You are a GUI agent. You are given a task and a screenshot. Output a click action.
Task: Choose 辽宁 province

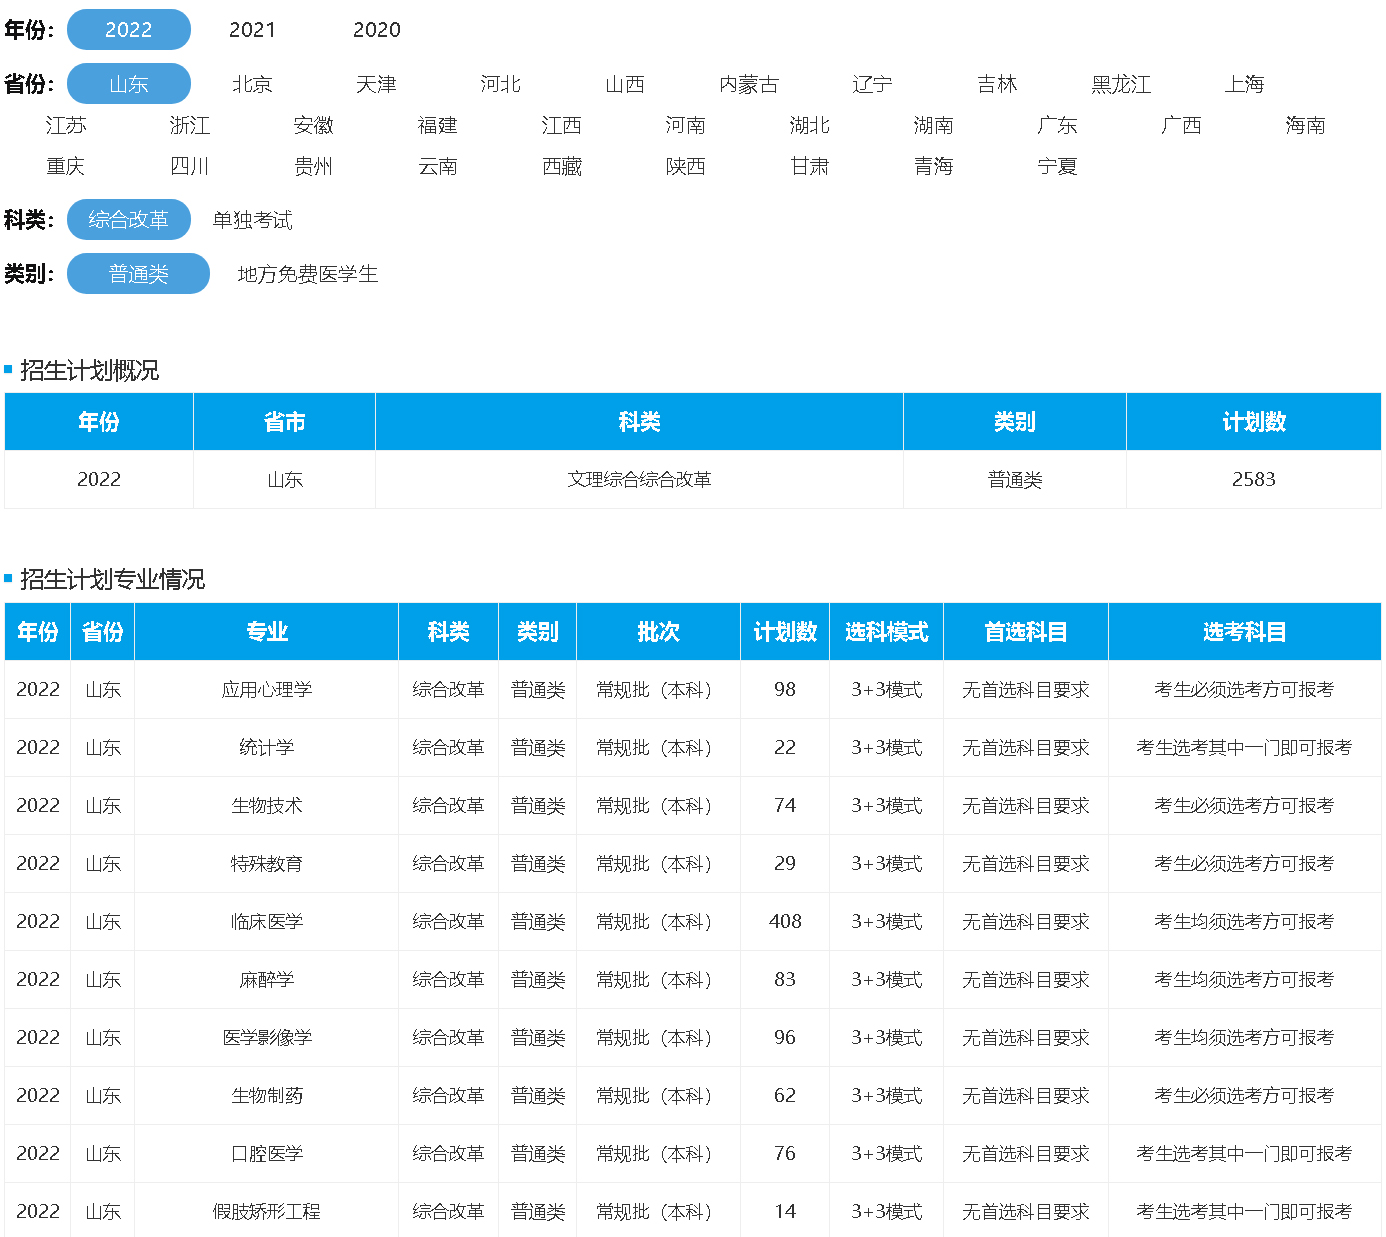(x=873, y=84)
